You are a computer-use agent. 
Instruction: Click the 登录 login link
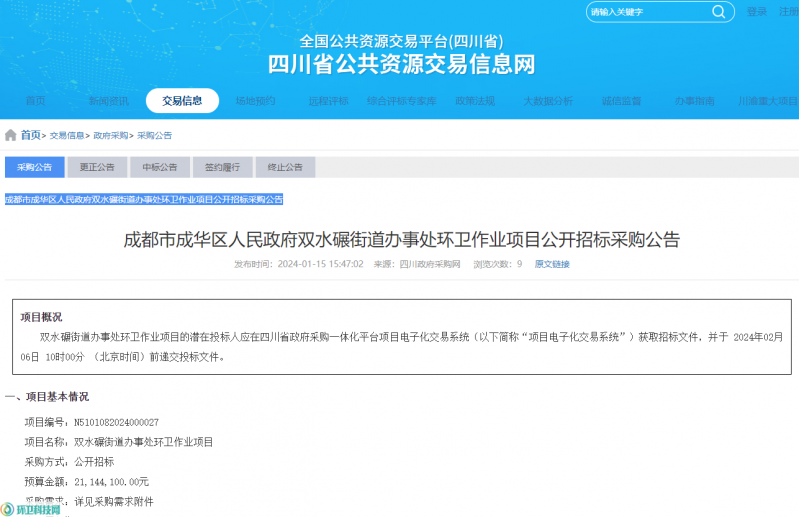pos(757,12)
